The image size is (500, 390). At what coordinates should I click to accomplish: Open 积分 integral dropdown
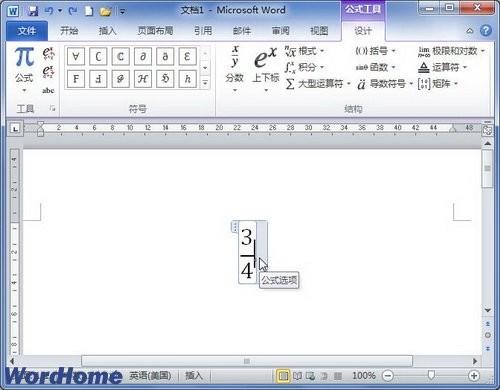[x=304, y=67]
